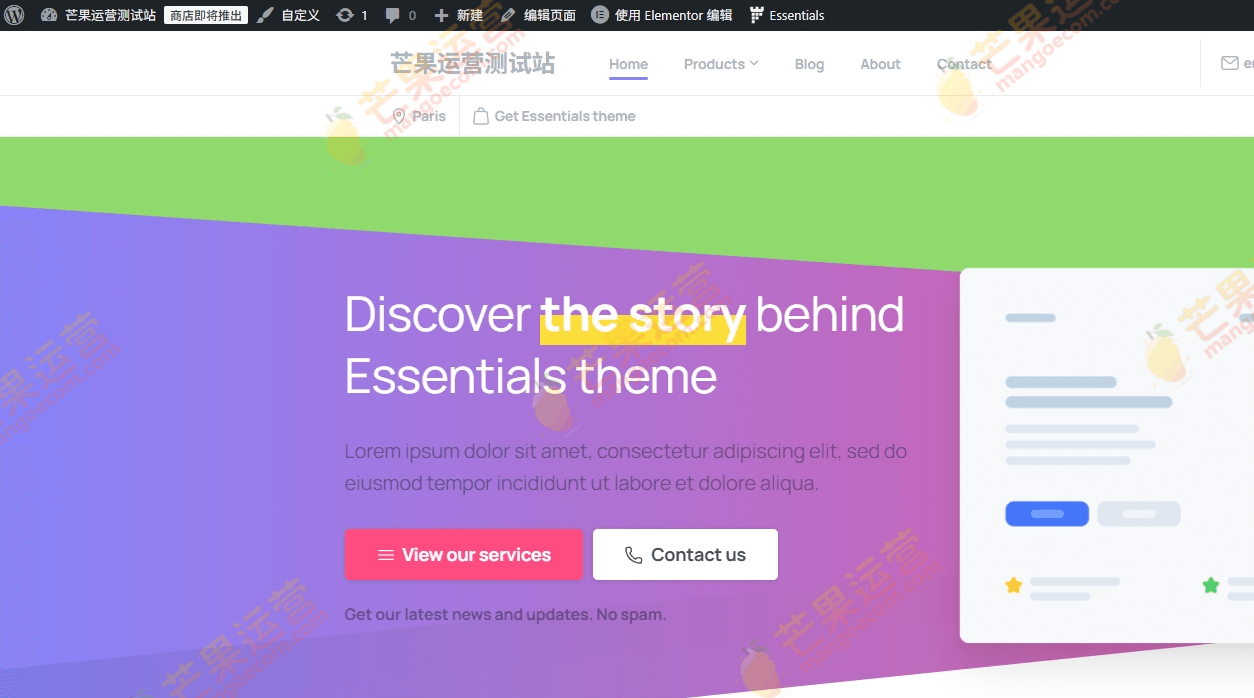Open the customize brush icon
Image resolution: width=1254 pixels, height=698 pixels.
(x=265, y=15)
